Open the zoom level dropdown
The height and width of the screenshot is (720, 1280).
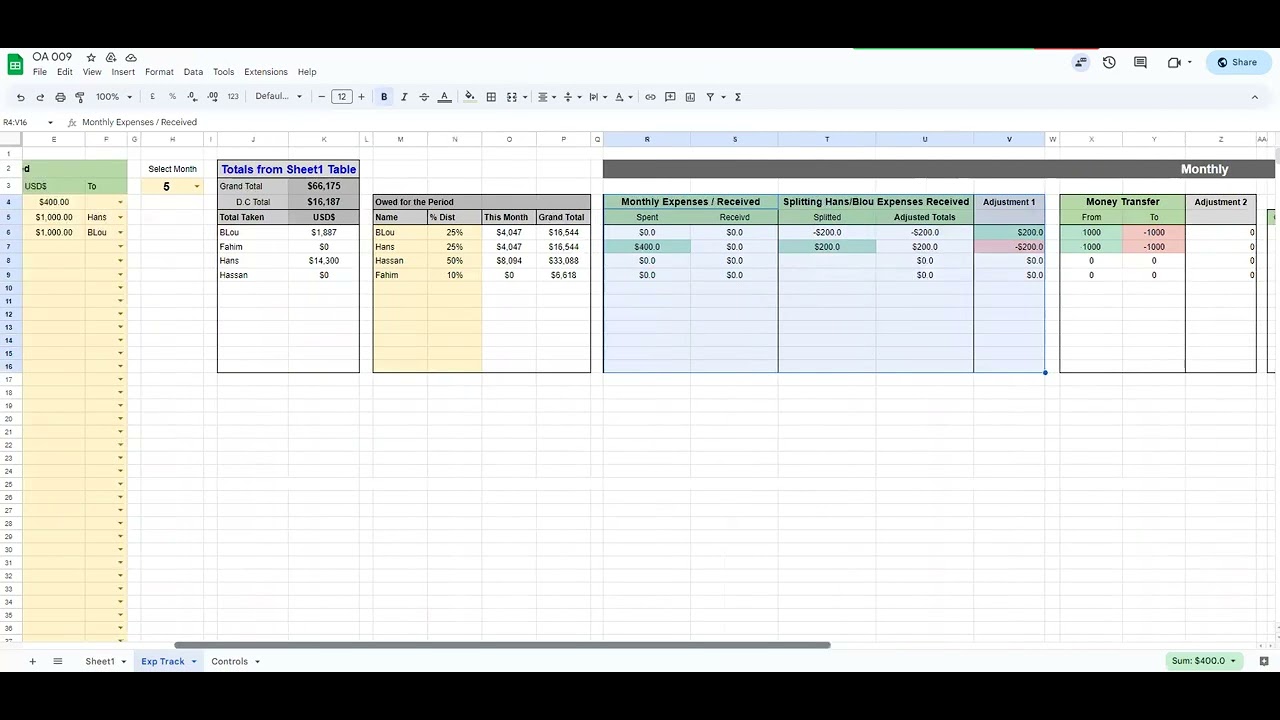click(x=114, y=97)
